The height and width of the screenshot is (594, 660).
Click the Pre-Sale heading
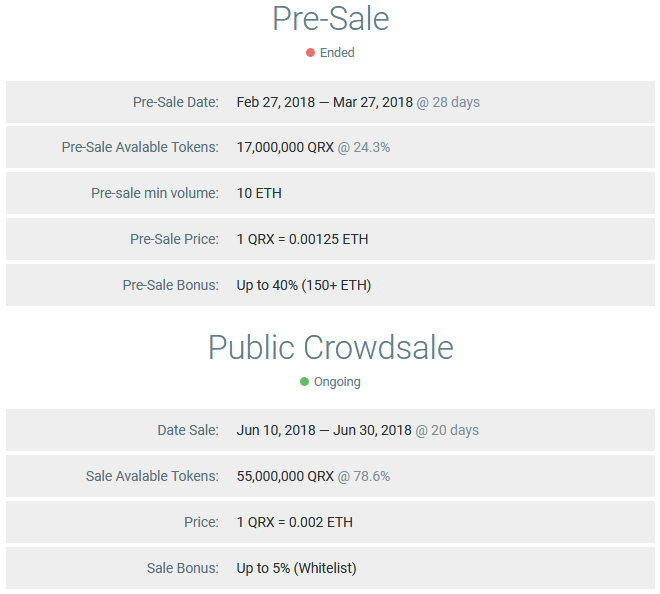click(330, 19)
